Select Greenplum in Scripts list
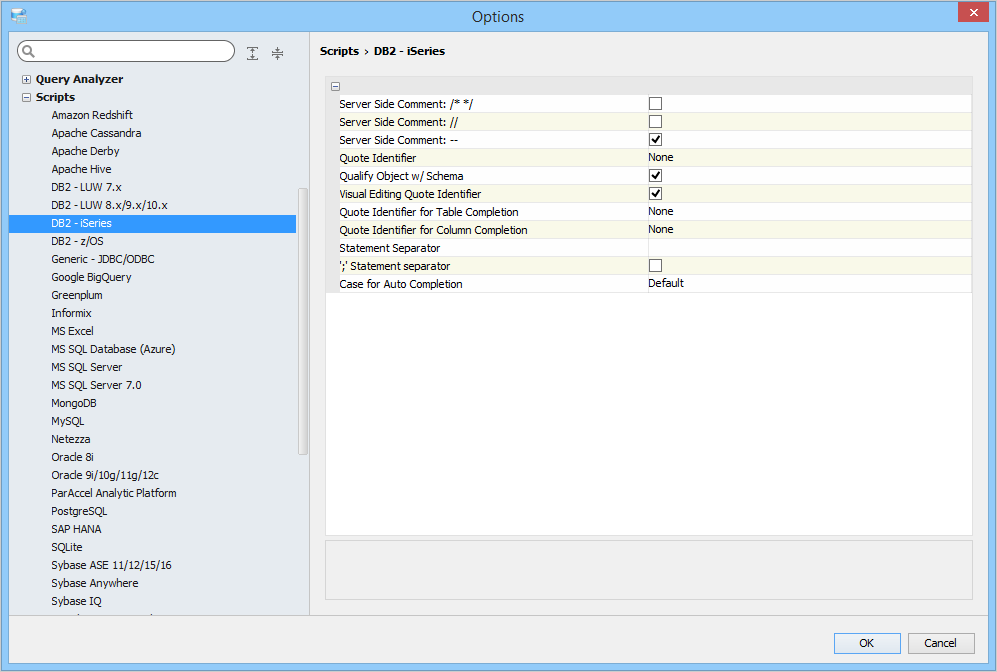The image size is (997, 672). 77,295
